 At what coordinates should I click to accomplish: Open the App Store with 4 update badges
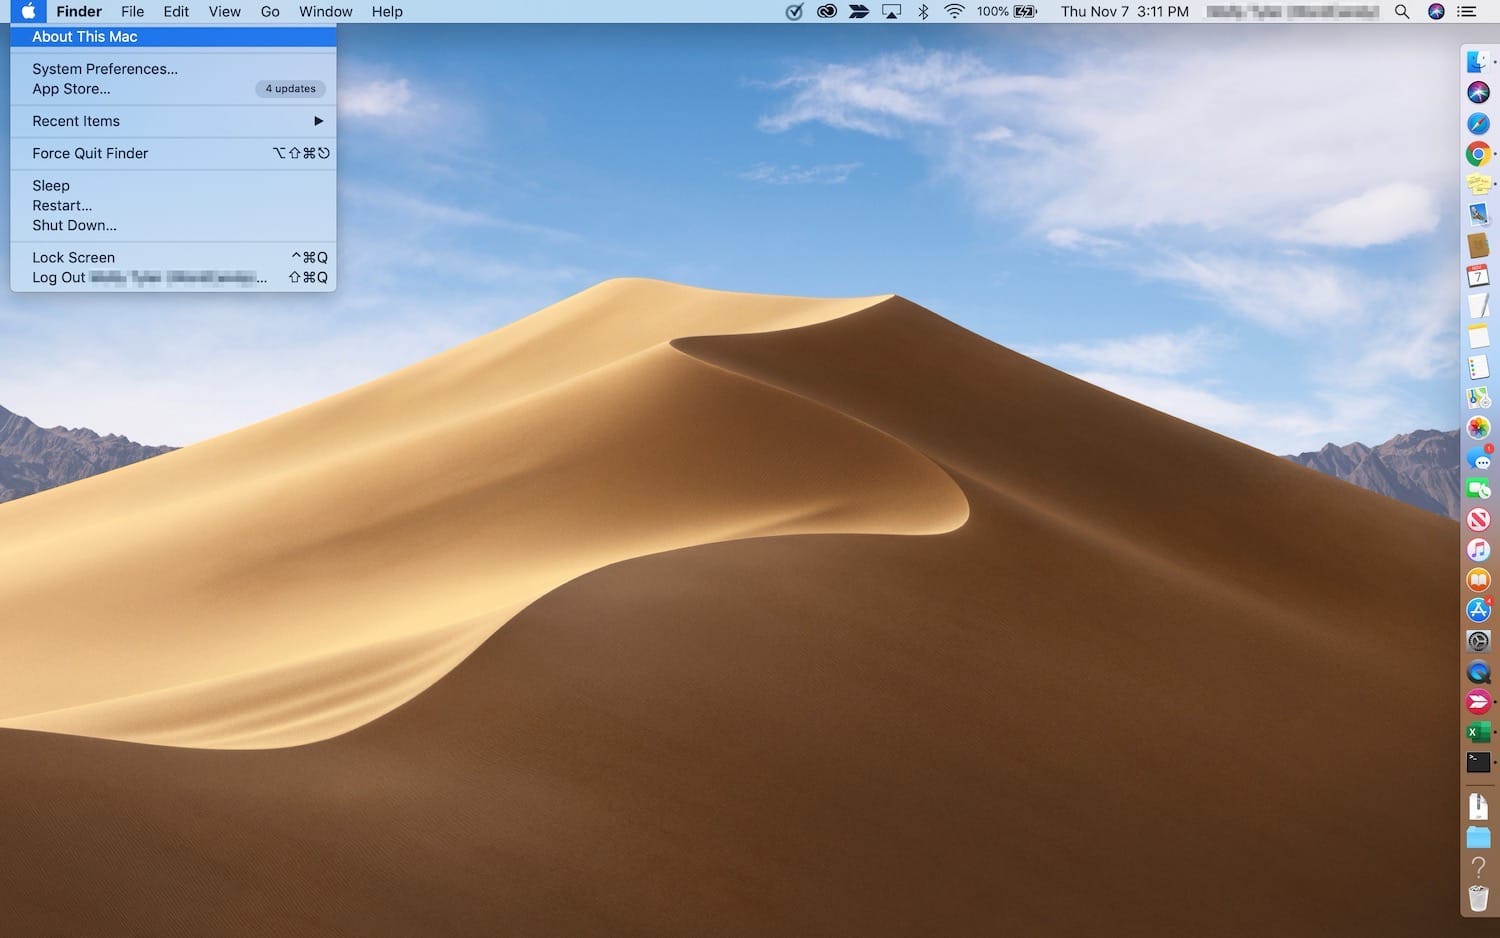click(1478, 610)
